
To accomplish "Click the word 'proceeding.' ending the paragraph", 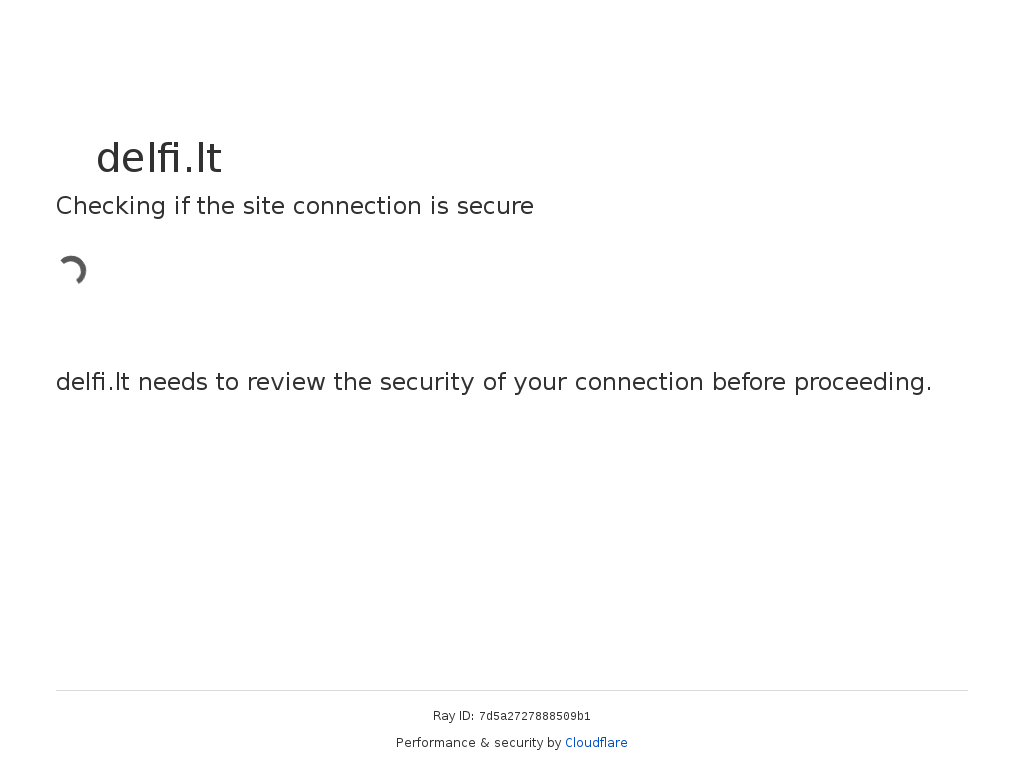I will click(x=863, y=383).
